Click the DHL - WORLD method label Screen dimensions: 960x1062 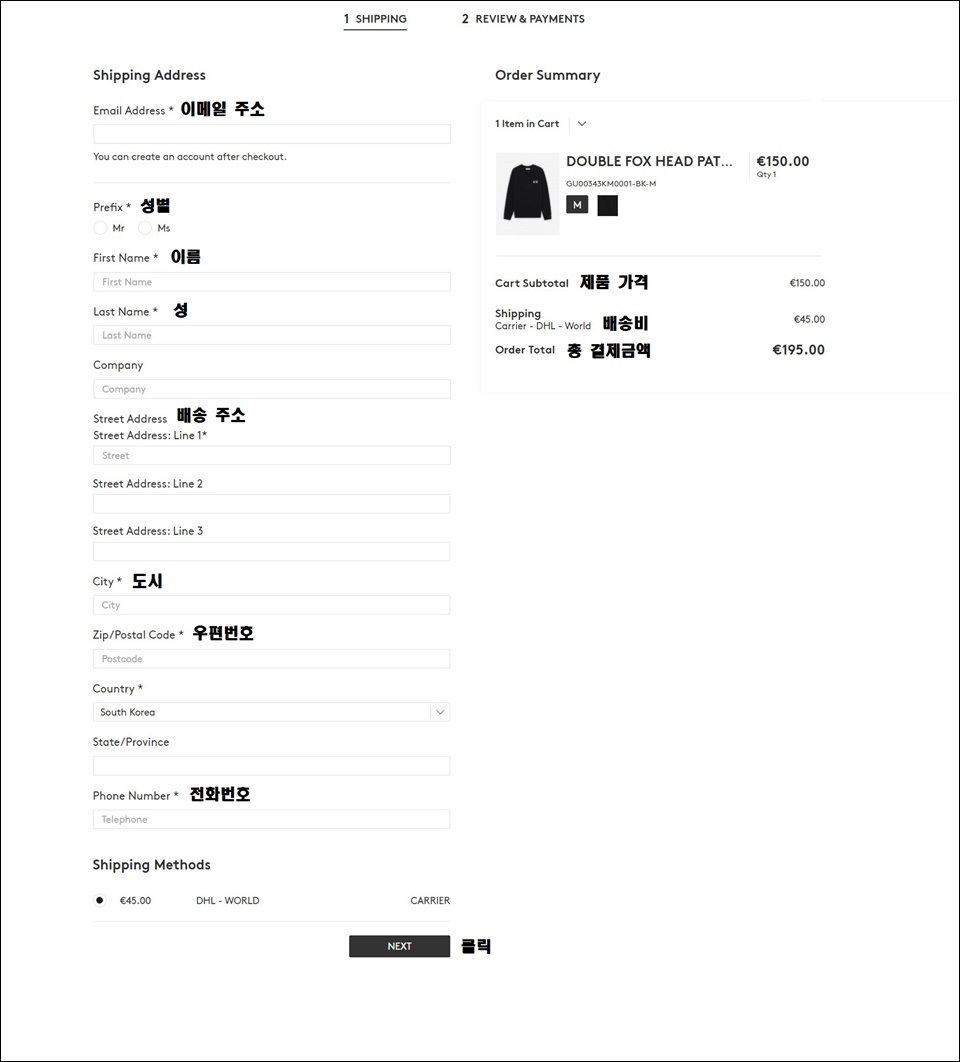coord(228,900)
